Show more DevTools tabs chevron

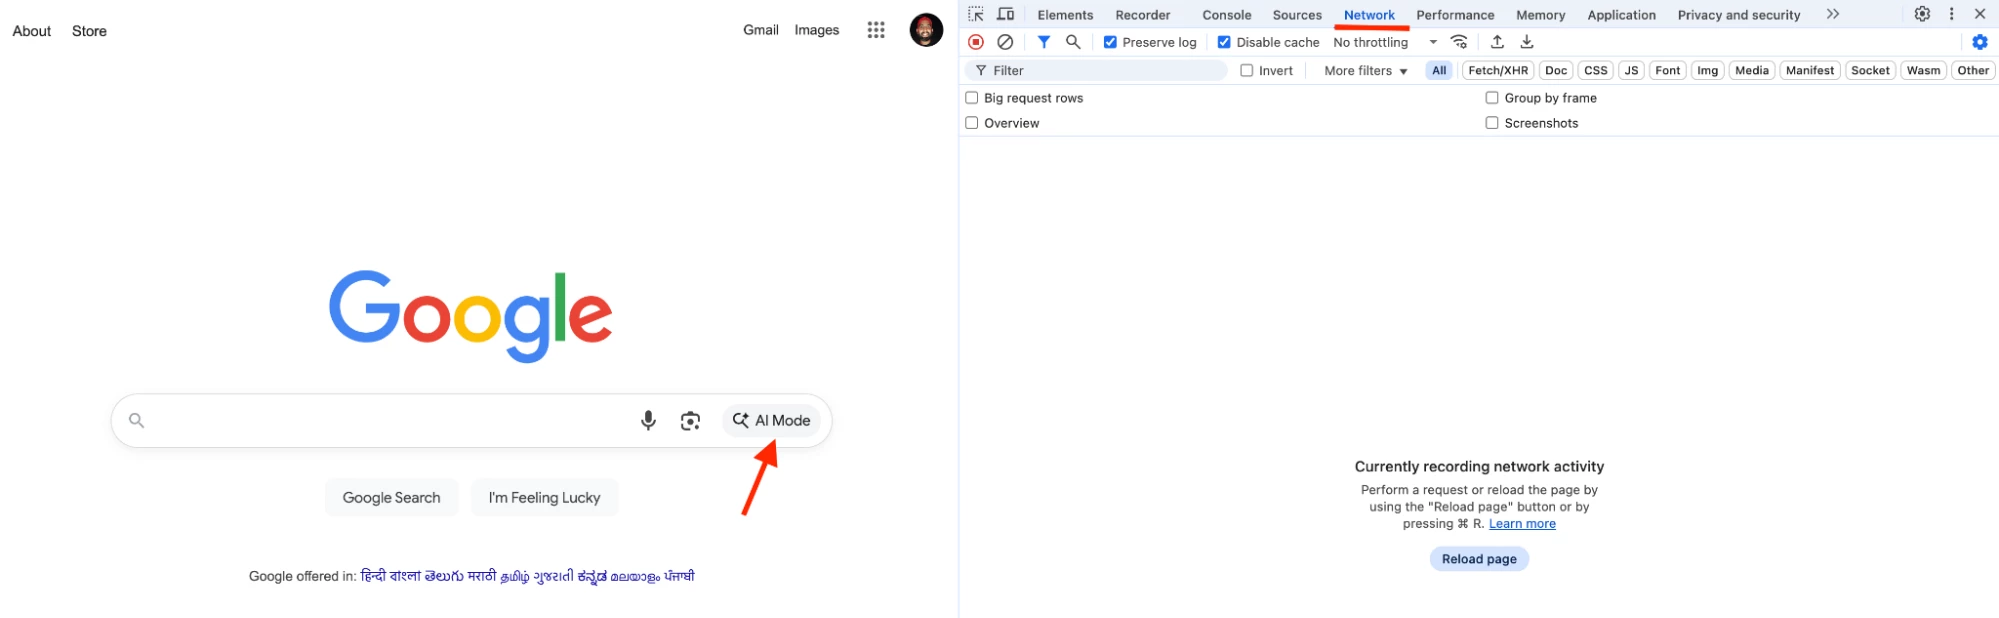coord(1832,14)
